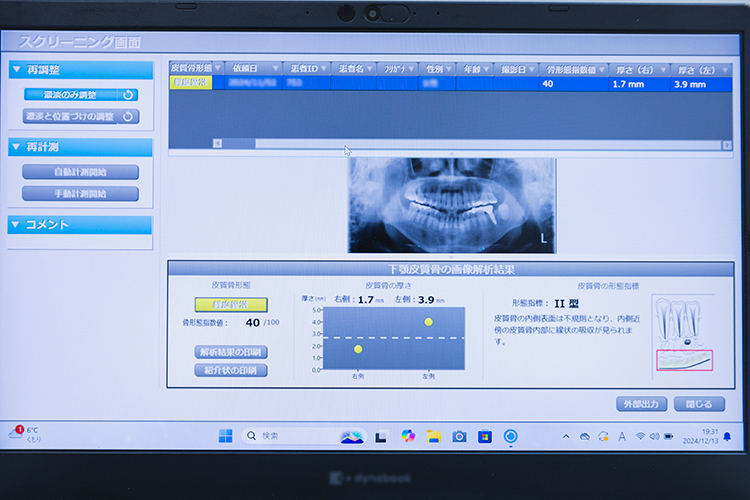This screenshot has width=750, height=500.
Task: Open the 依頼日 column filter dropdown
Action: (274, 68)
